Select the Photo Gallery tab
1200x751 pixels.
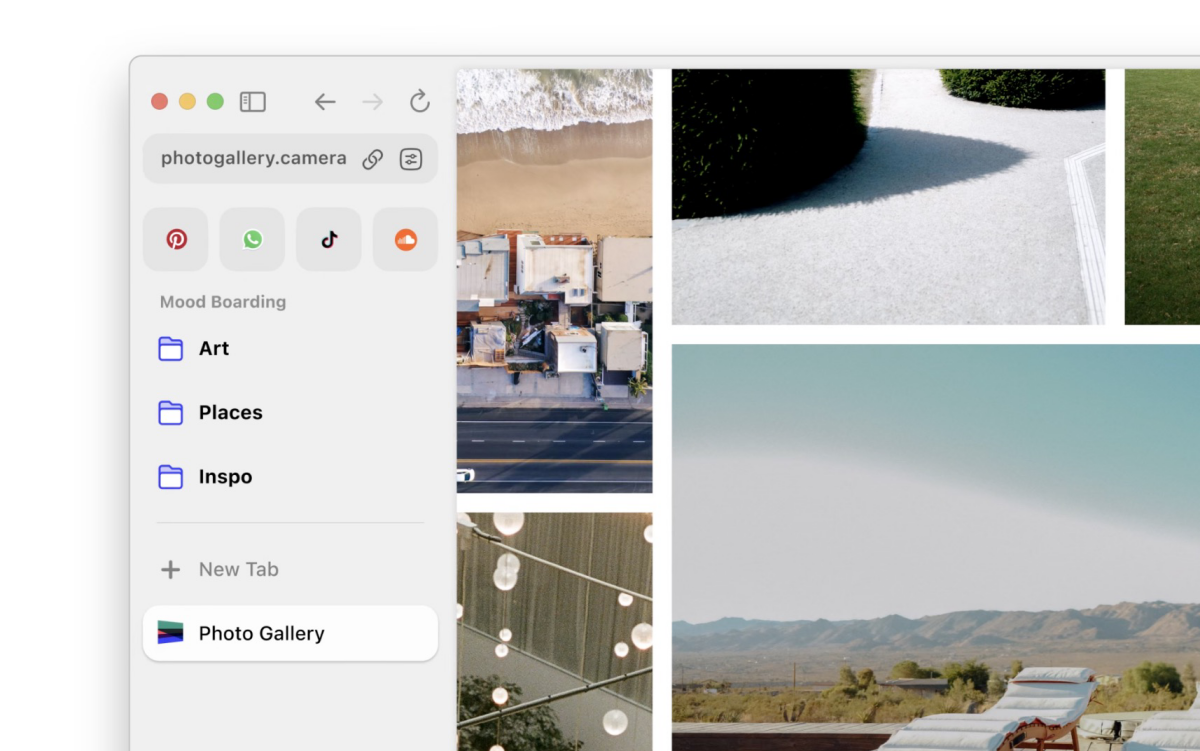pos(290,633)
